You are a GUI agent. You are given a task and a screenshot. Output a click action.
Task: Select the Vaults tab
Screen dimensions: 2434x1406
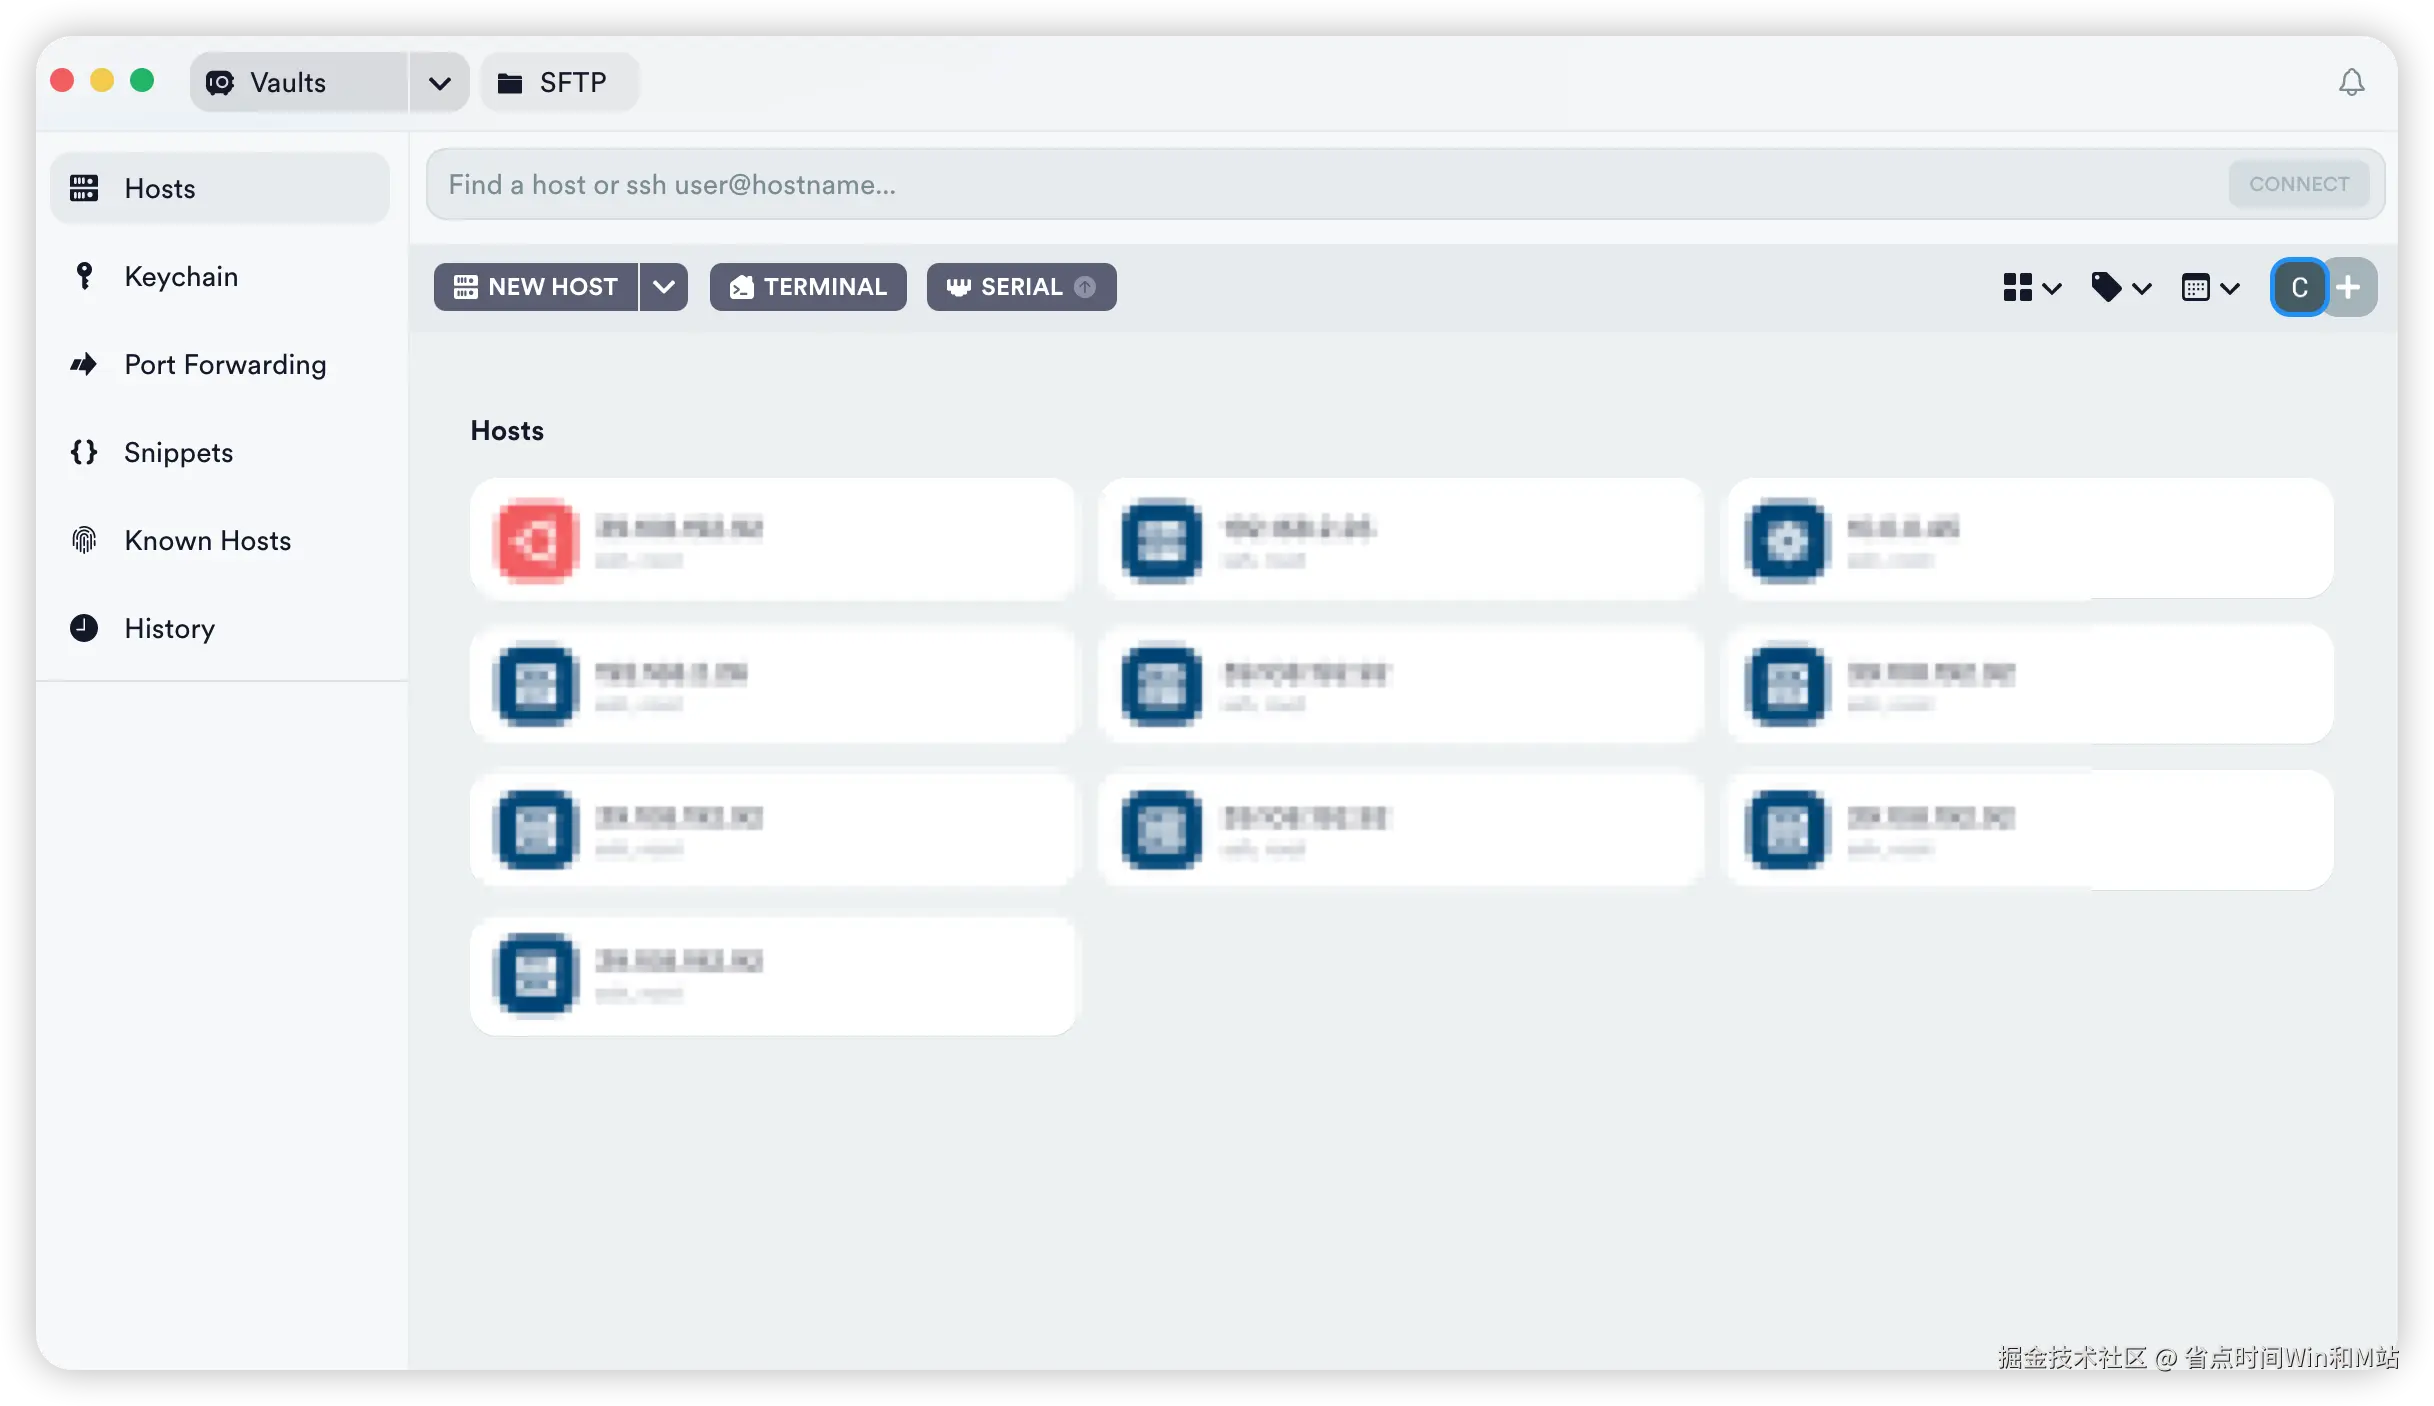click(288, 83)
